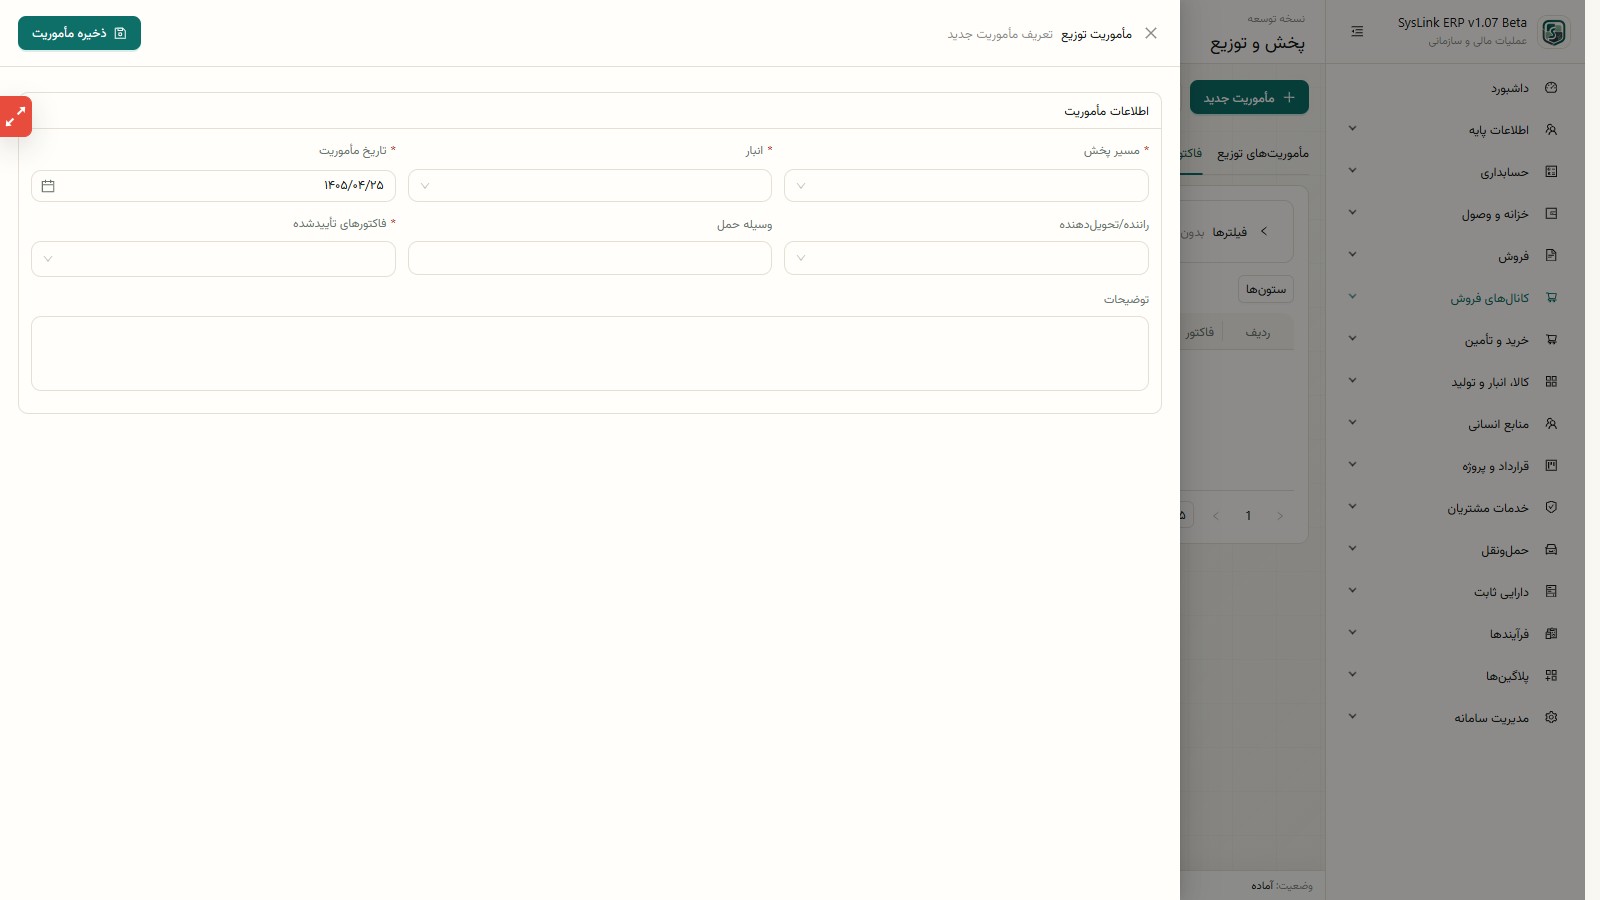Click the خزانه و وصول sidebar icon
The image size is (1600, 900).
tap(1551, 214)
